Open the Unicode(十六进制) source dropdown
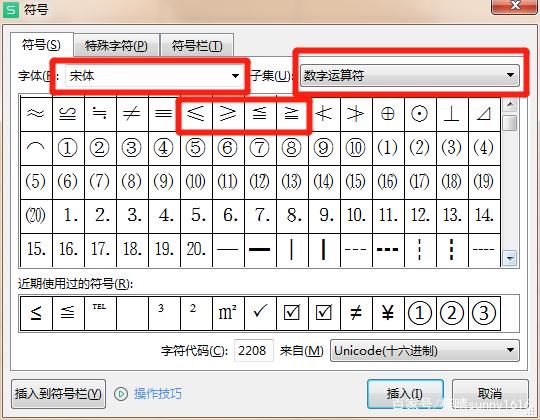 425,350
